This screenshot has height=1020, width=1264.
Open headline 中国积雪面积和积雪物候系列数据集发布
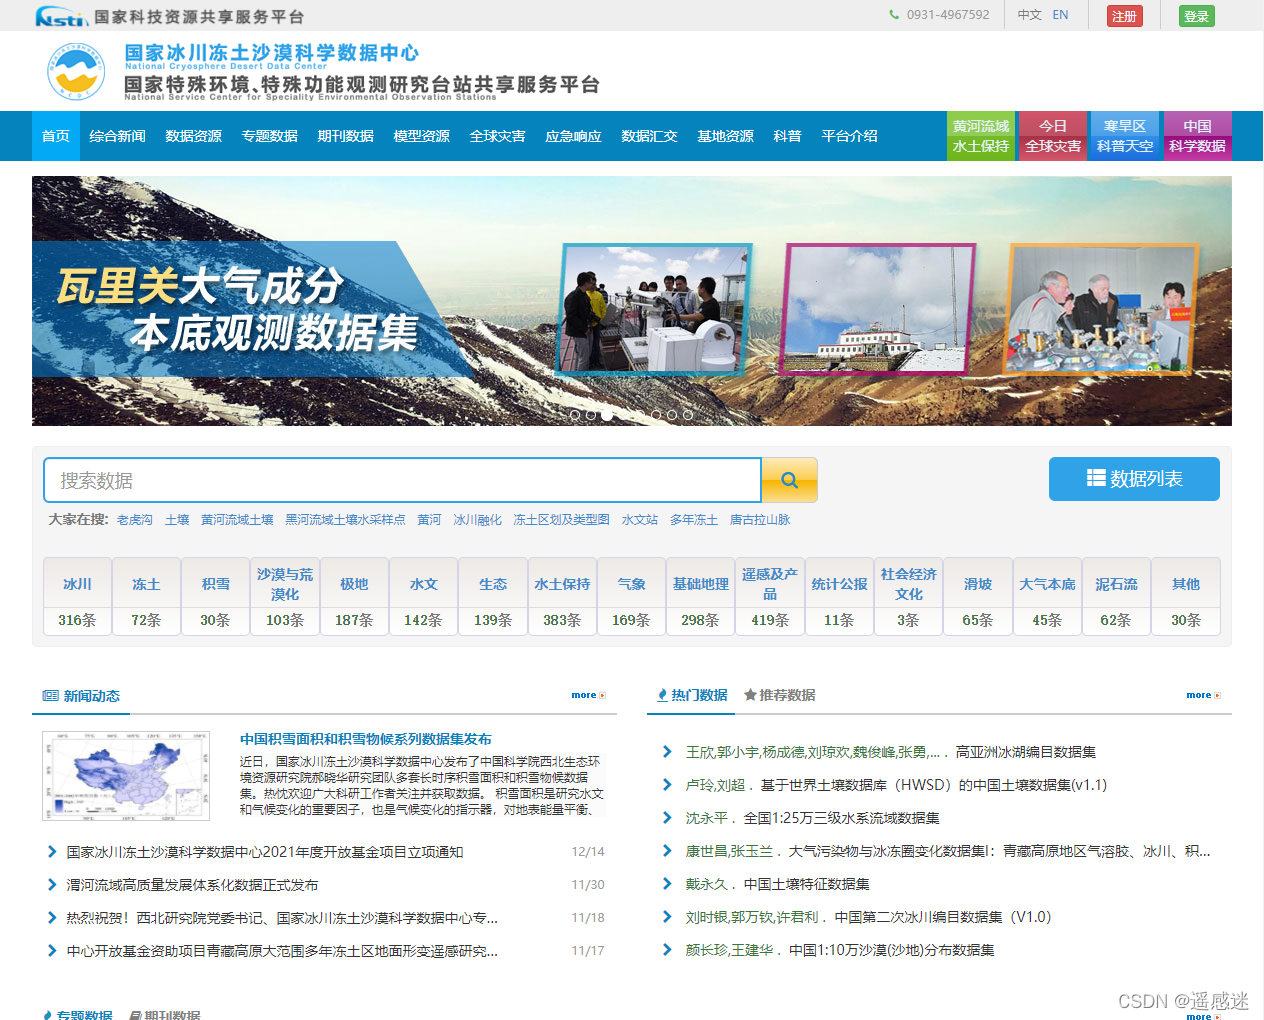pyautogui.click(x=366, y=739)
